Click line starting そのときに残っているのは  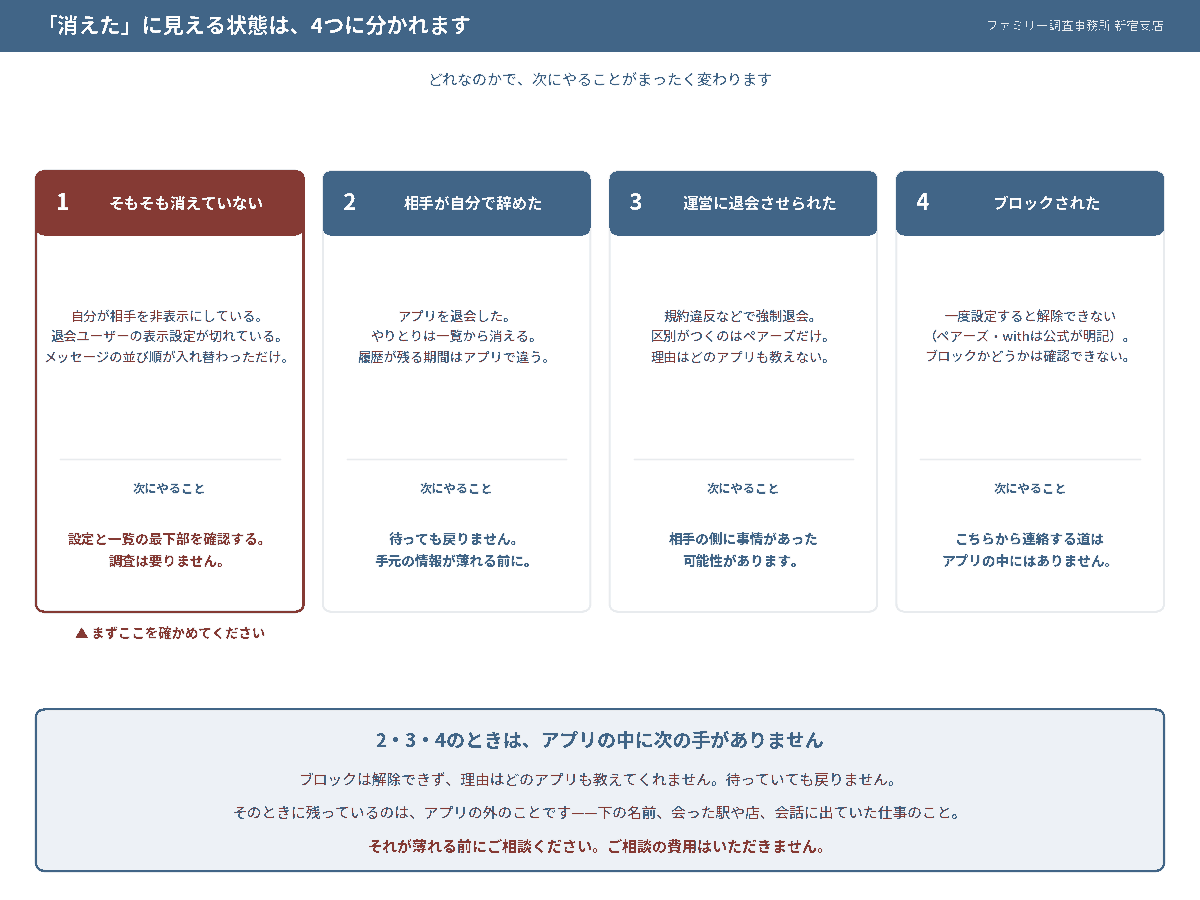(x=600, y=813)
